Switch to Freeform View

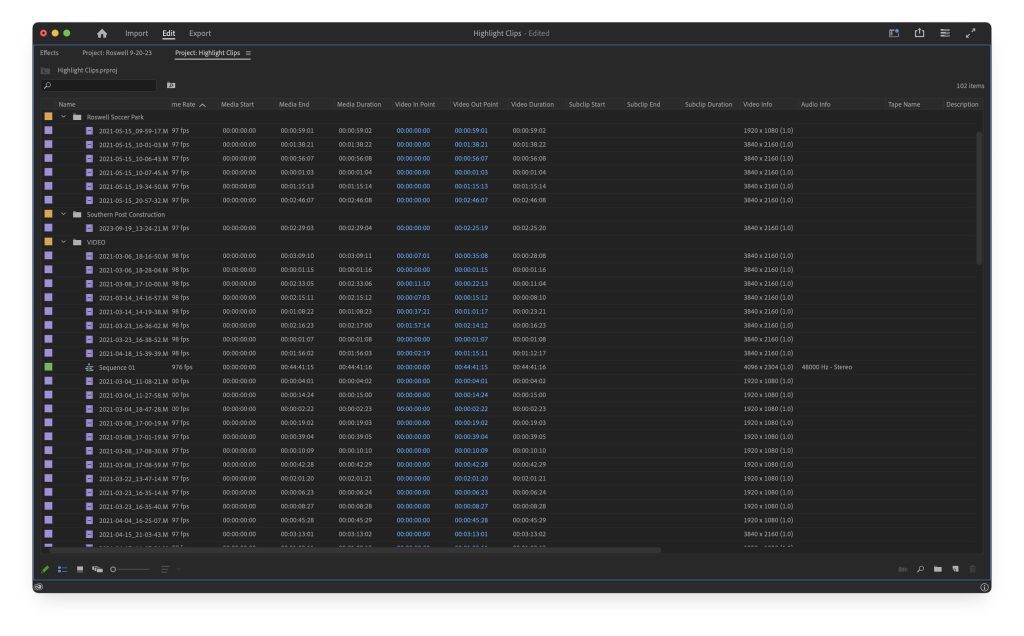pos(97,569)
